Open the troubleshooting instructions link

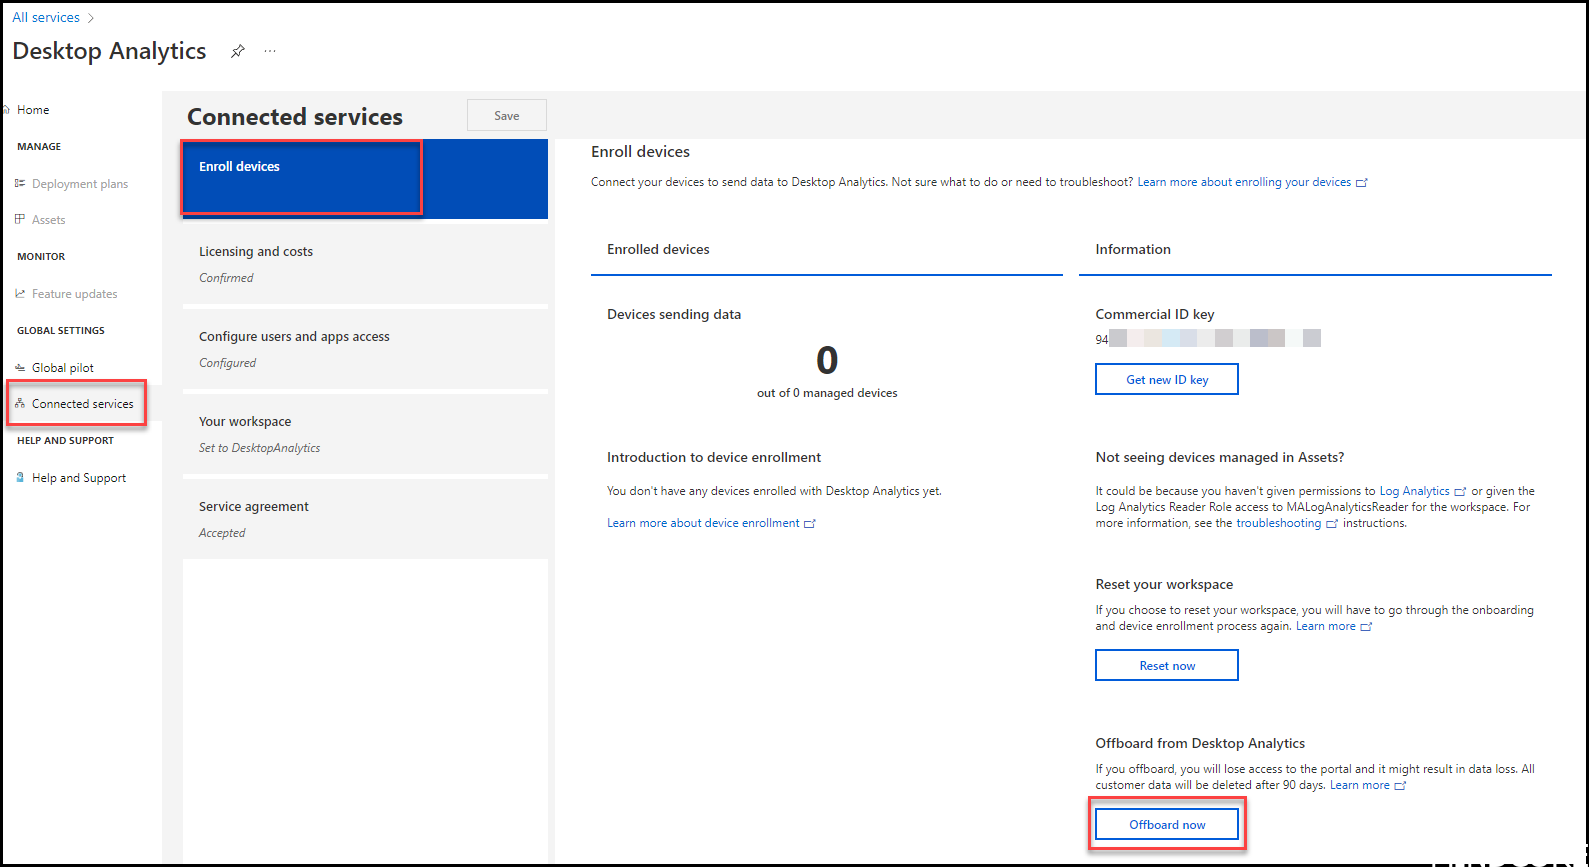point(1278,523)
